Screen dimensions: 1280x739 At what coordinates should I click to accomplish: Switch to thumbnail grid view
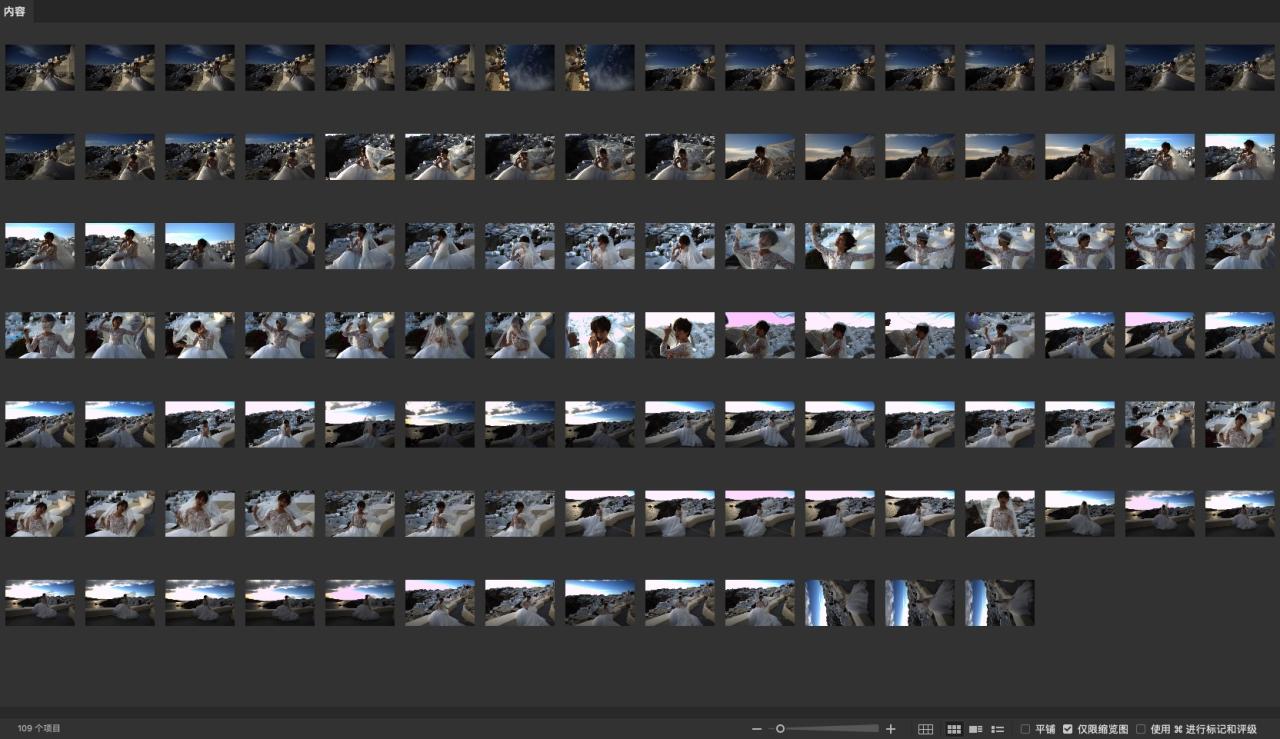954,729
